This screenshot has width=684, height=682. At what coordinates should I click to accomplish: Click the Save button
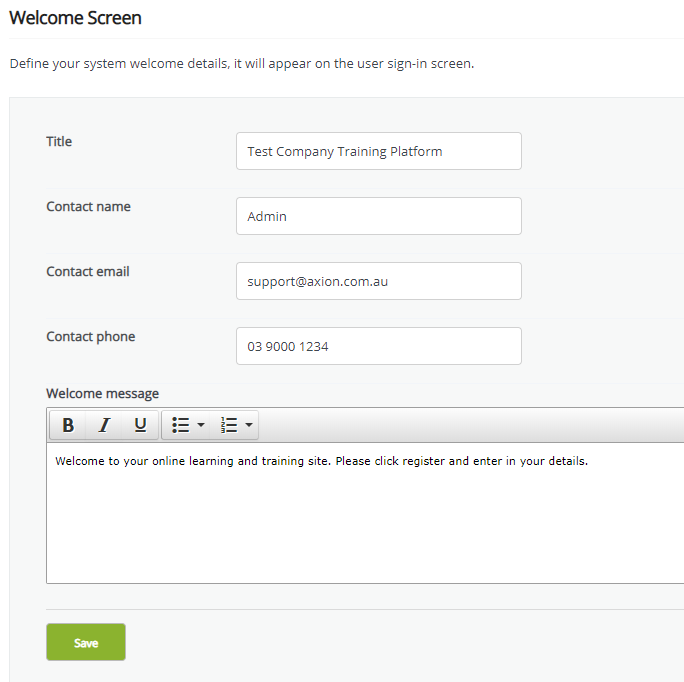(x=86, y=642)
